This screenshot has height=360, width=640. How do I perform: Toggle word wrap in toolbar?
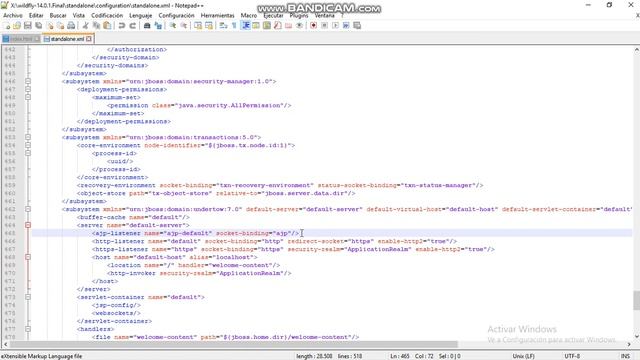coord(222,25)
